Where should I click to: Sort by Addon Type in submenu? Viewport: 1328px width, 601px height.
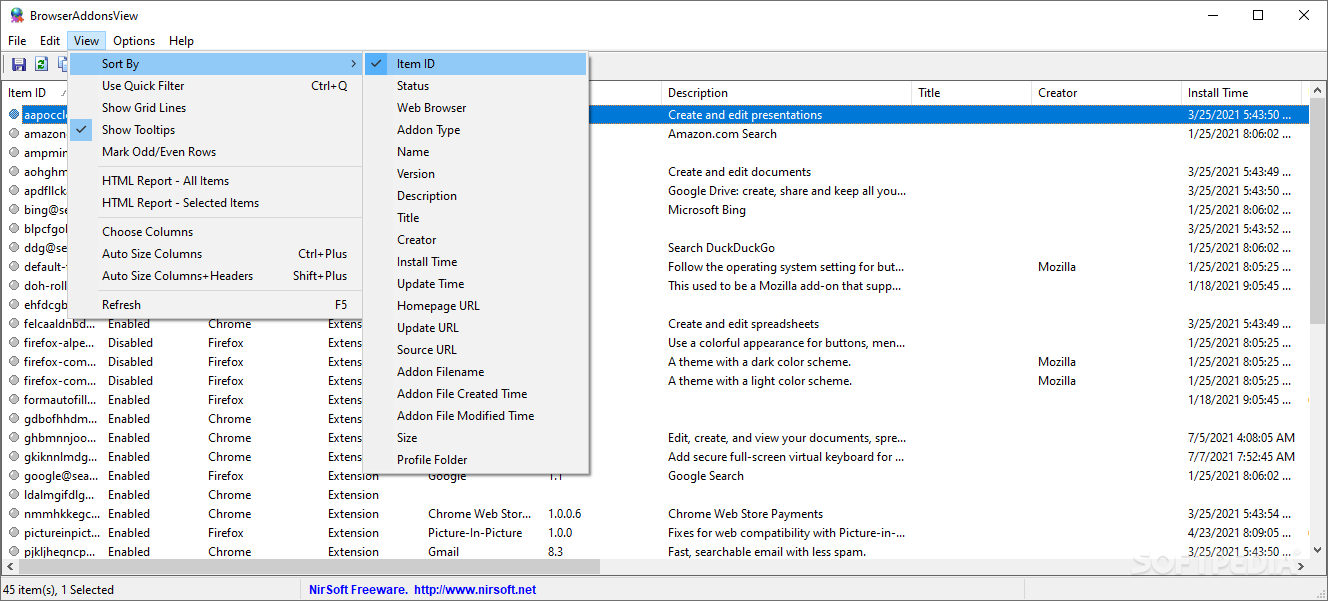(x=476, y=130)
